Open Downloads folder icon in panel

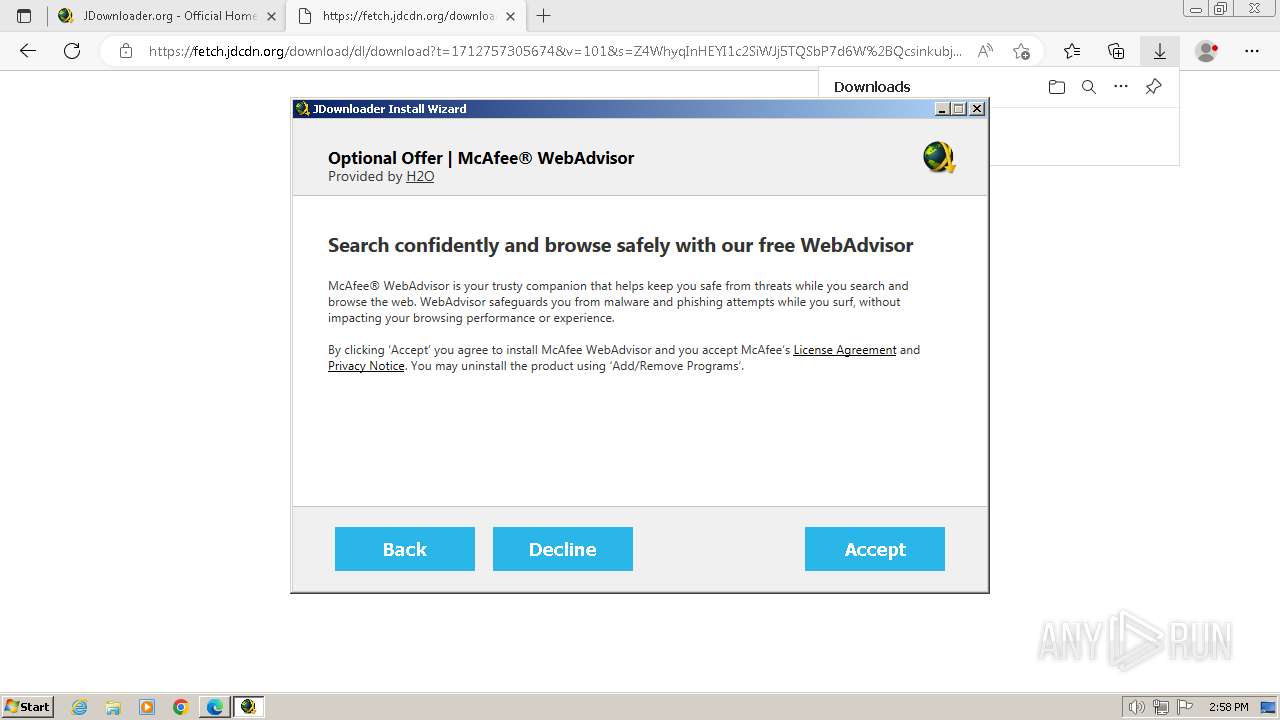[x=1057, y=87]
